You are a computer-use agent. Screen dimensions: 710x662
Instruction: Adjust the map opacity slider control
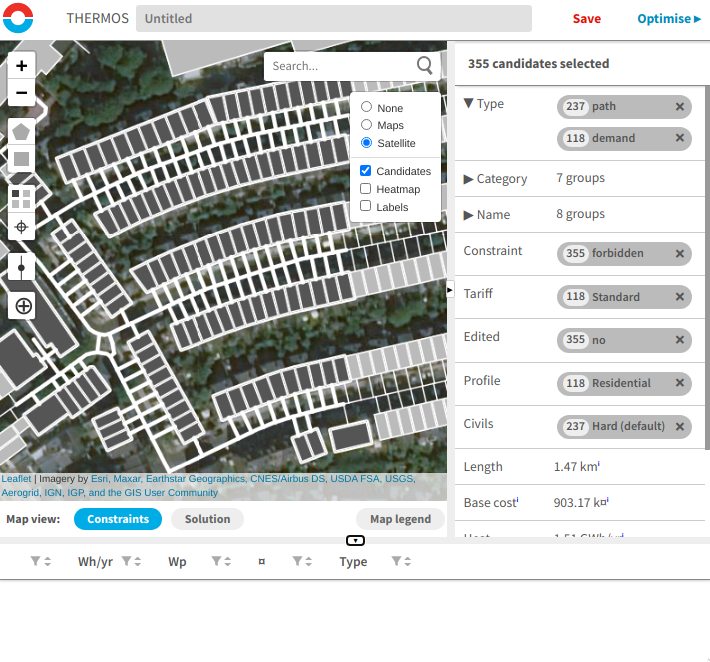[x=21, y=267]
